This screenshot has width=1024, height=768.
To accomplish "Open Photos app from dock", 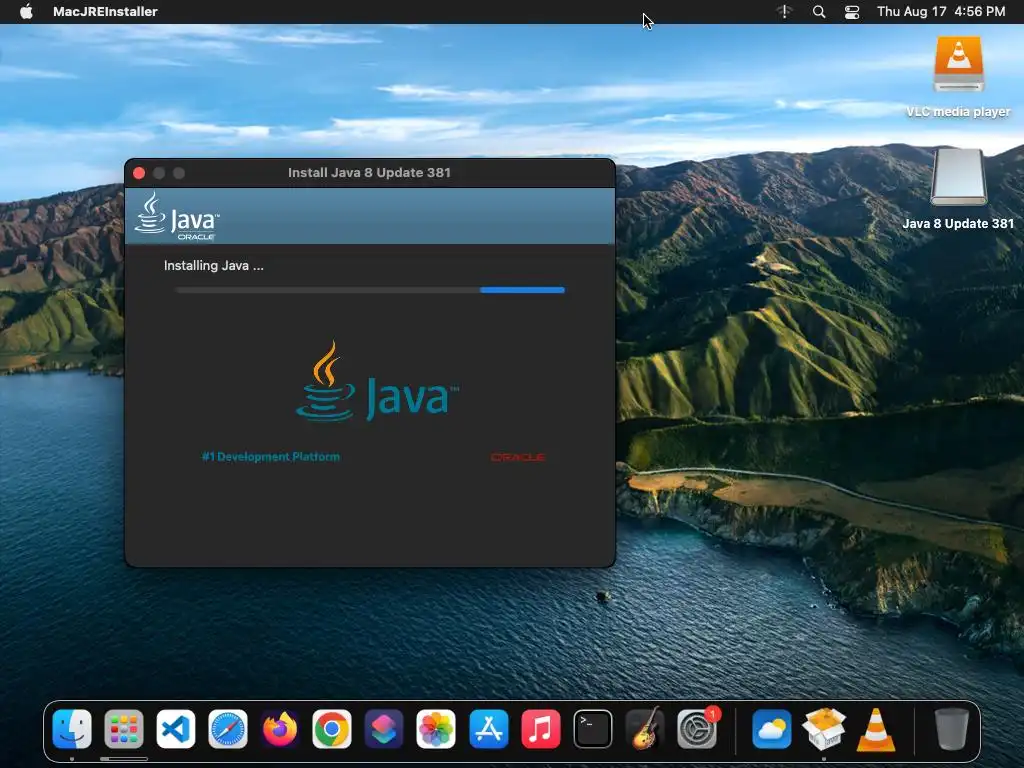I will pos(436,729).
